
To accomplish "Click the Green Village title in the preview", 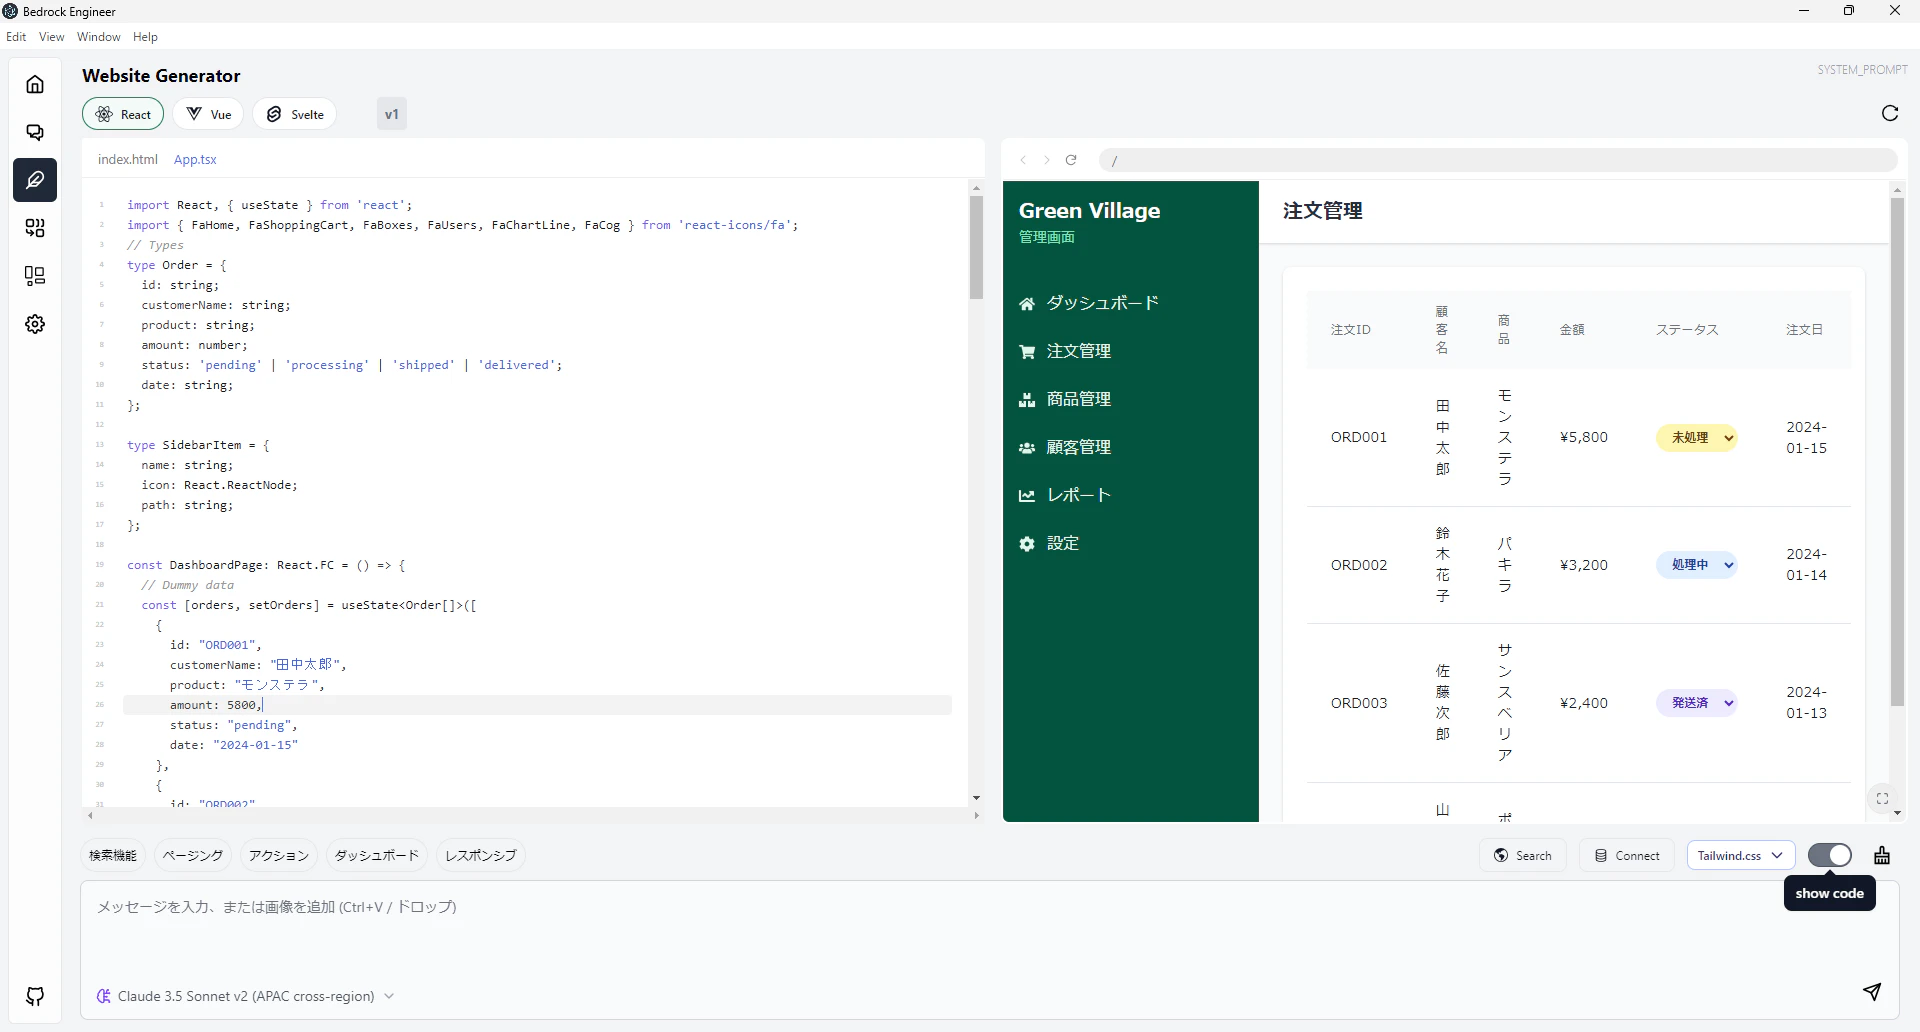I will (1090, 210).
